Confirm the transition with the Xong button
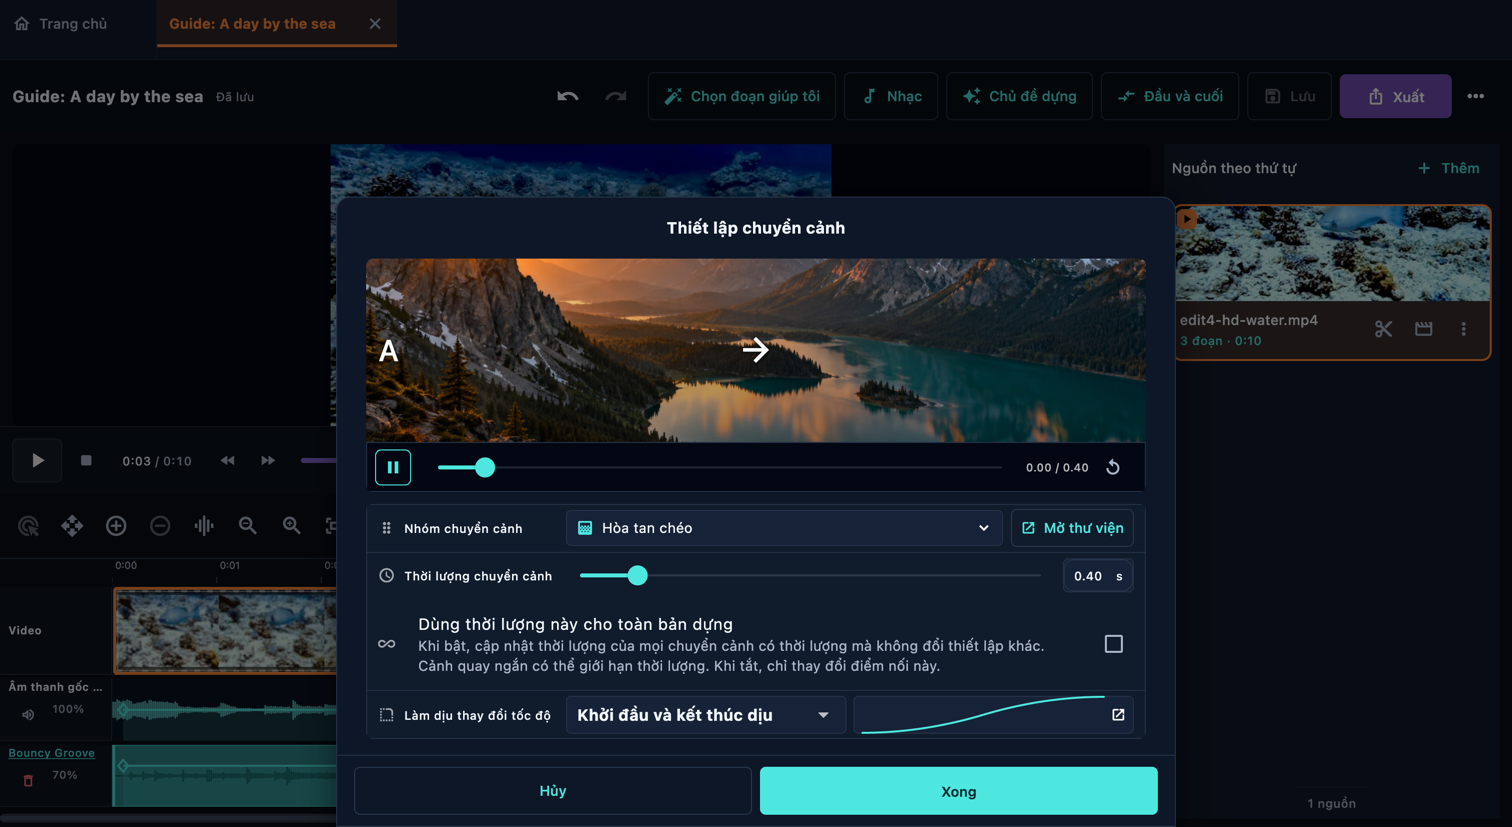The image size is (1512, 827). [958, 791]
